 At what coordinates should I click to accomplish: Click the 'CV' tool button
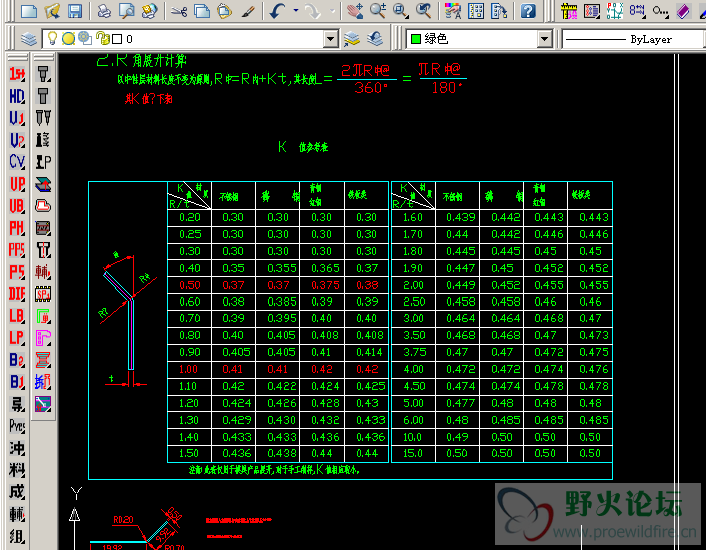pyautogui.click(x=17, y=162)
